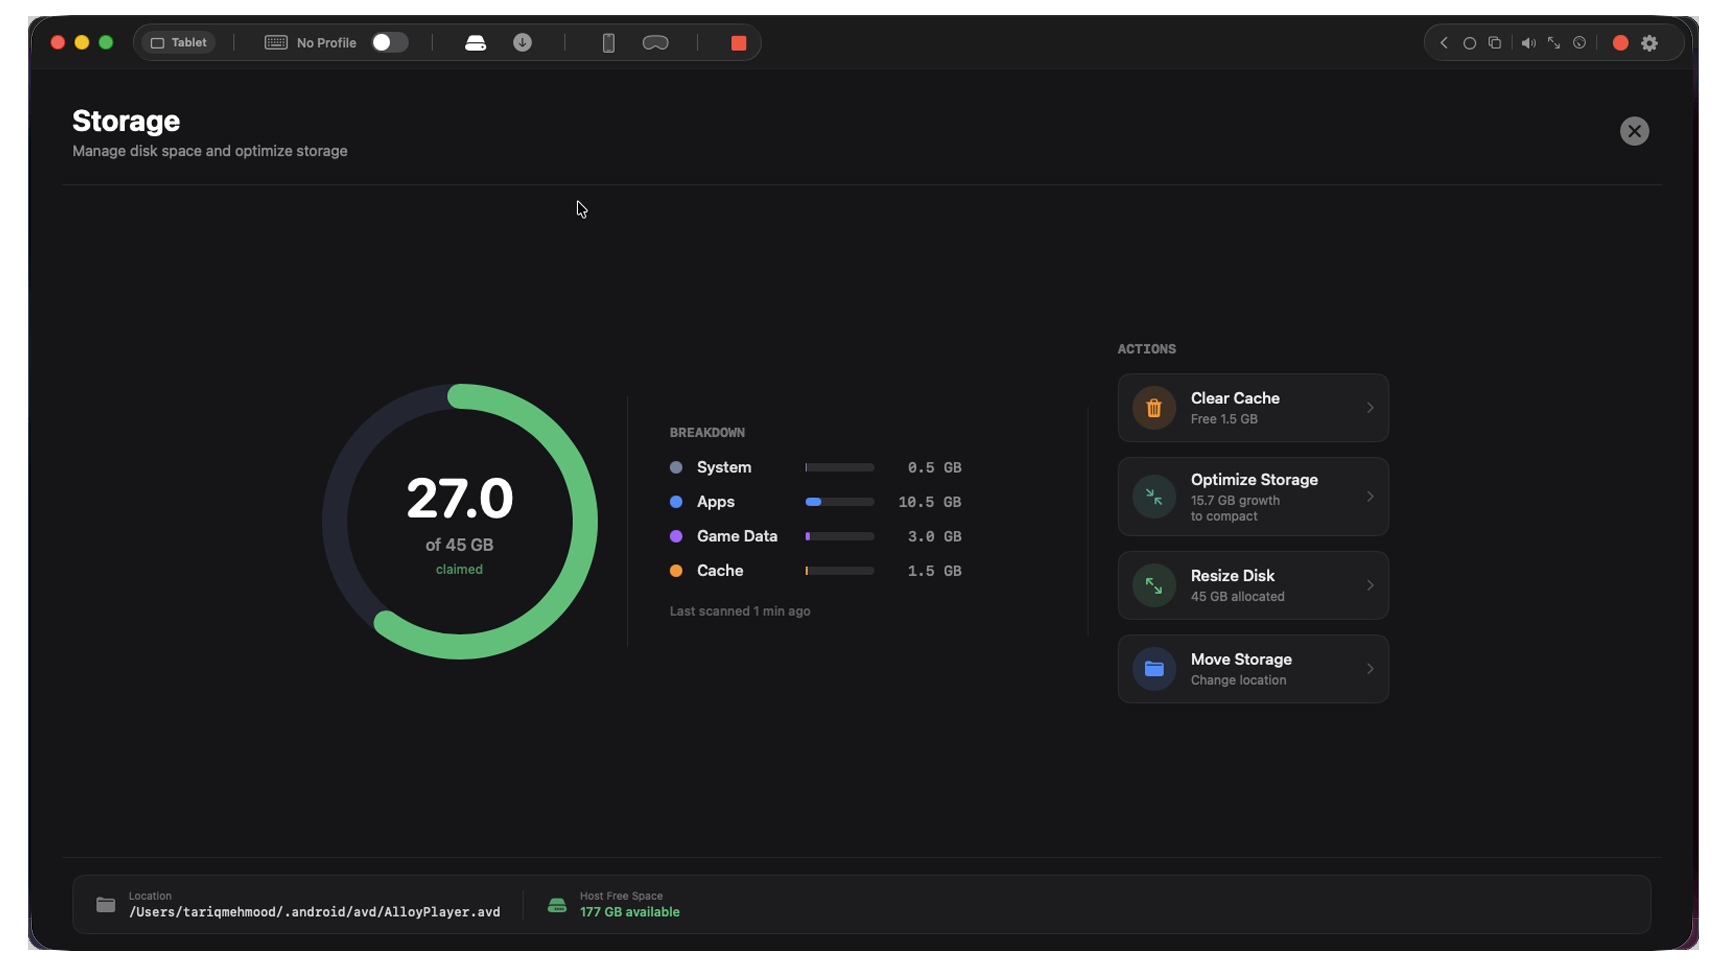This screenshot has width=1727, height=966.
Task: Expand the Resize Disk chevron
Action: point(1370,586)
